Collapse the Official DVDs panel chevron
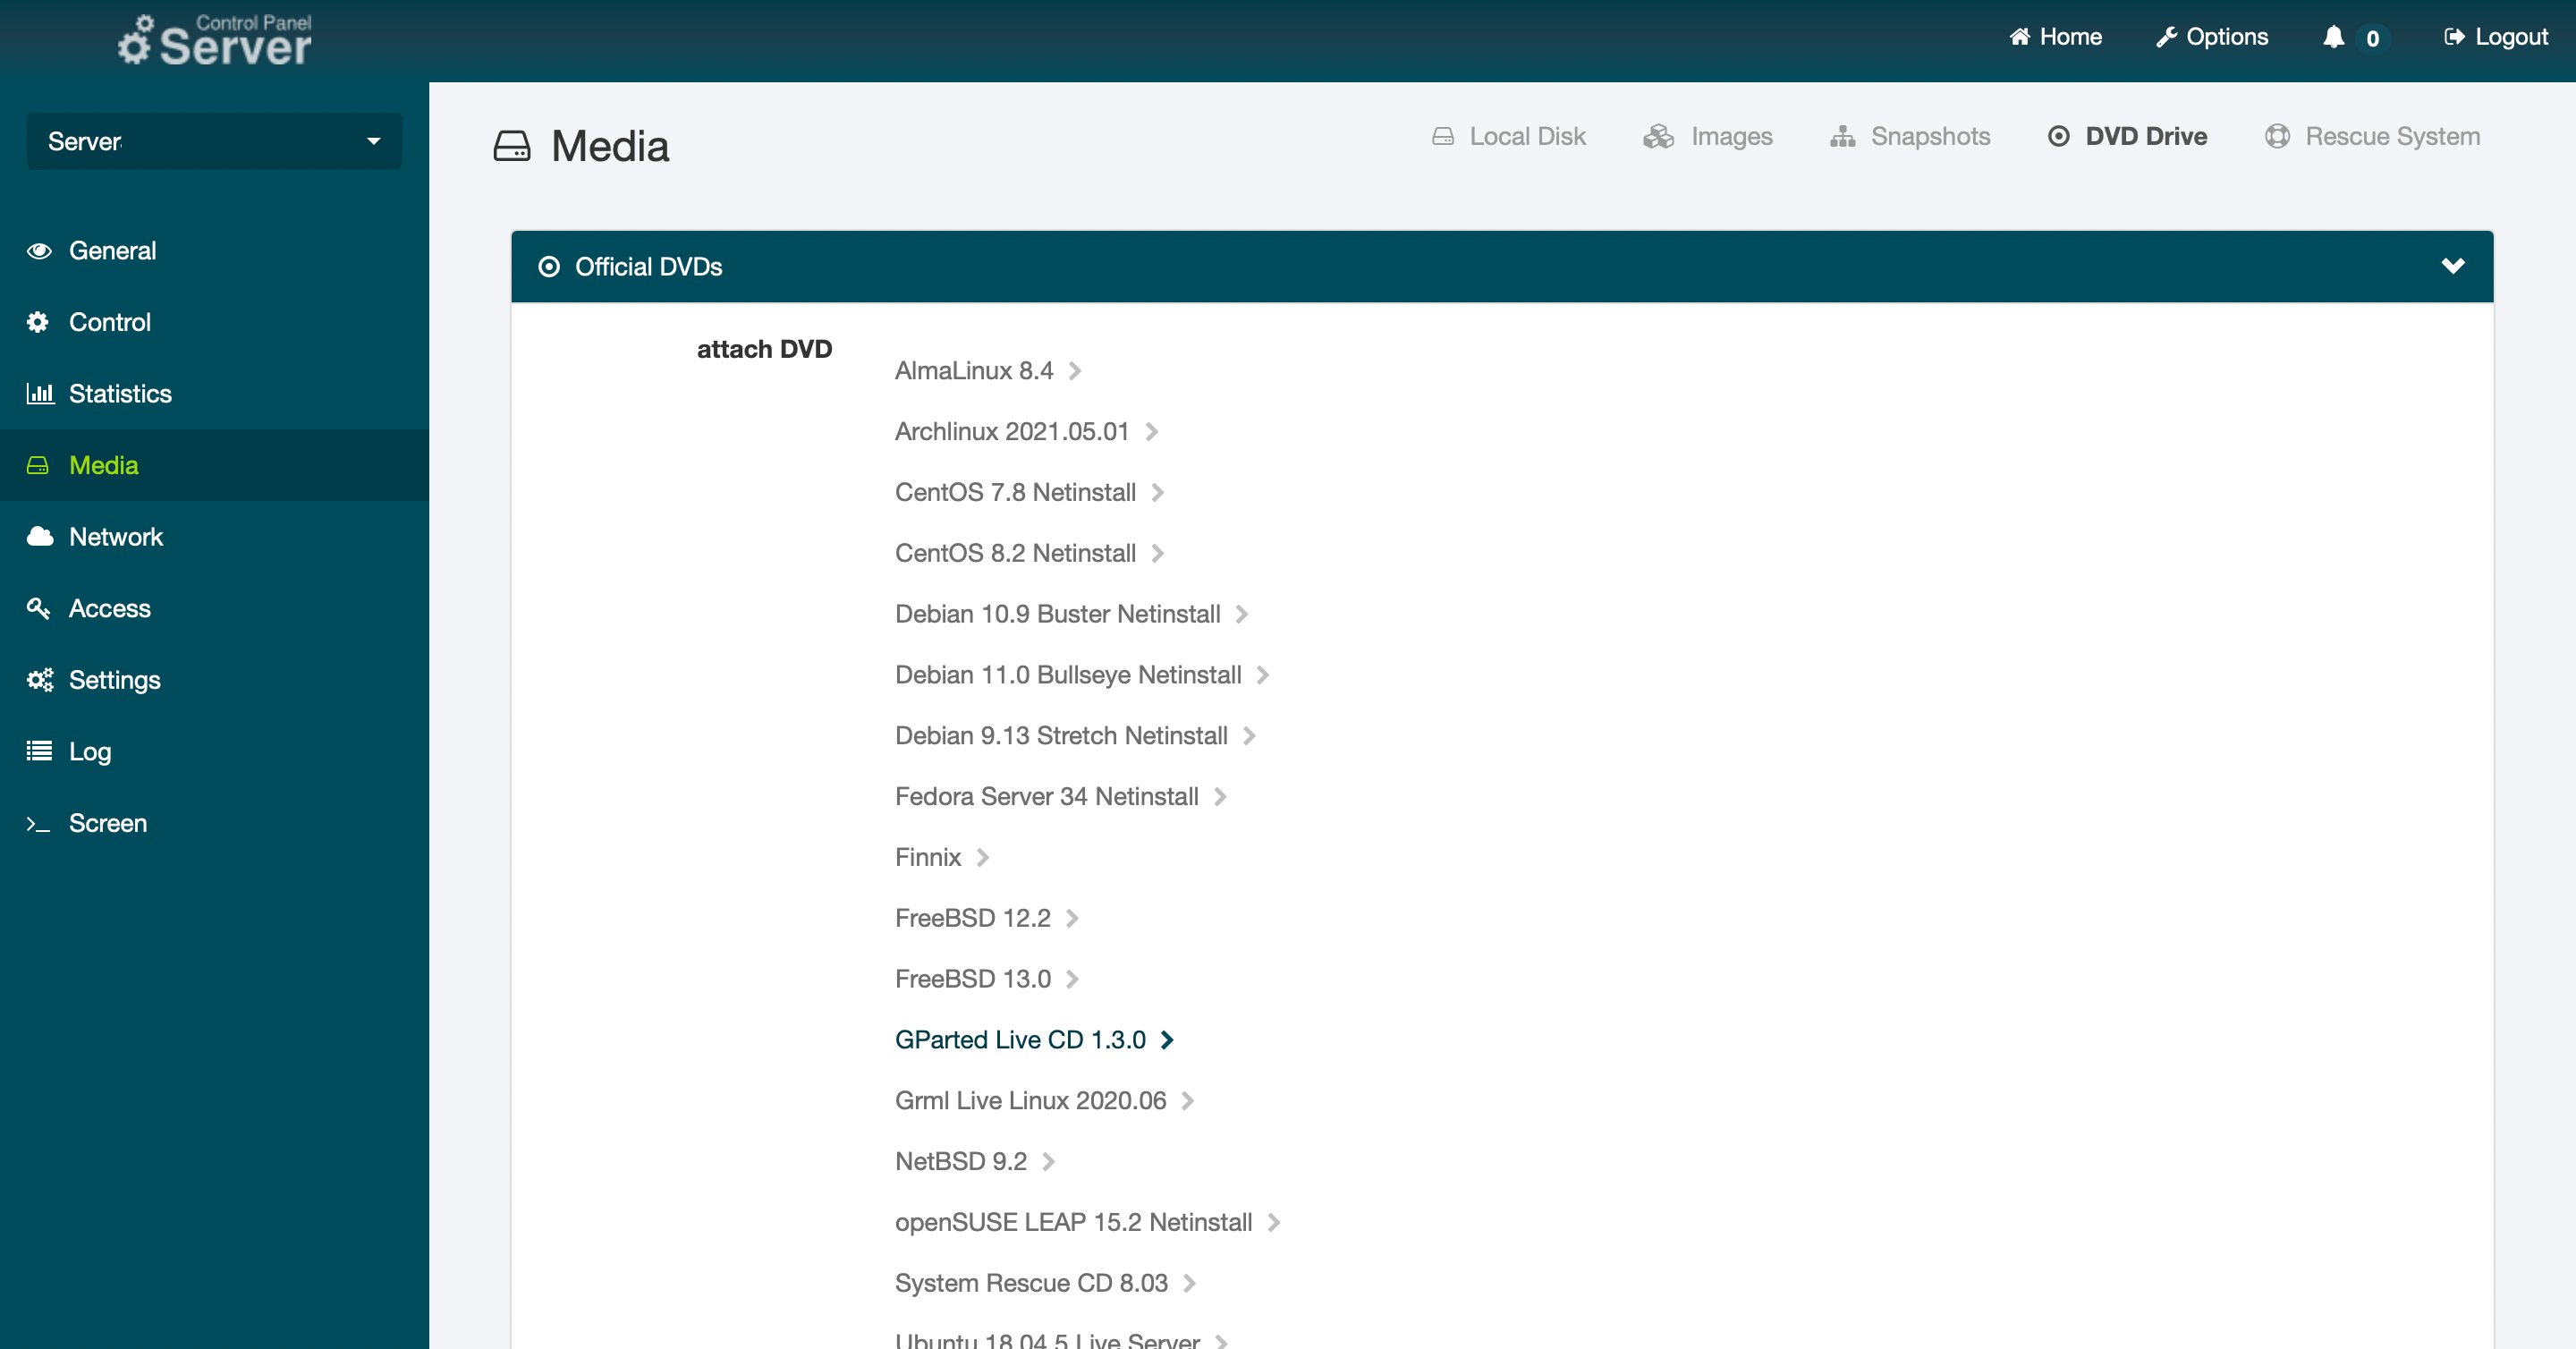Viewport: 2576px width, 1349px height. click(x=2452, y=266)
